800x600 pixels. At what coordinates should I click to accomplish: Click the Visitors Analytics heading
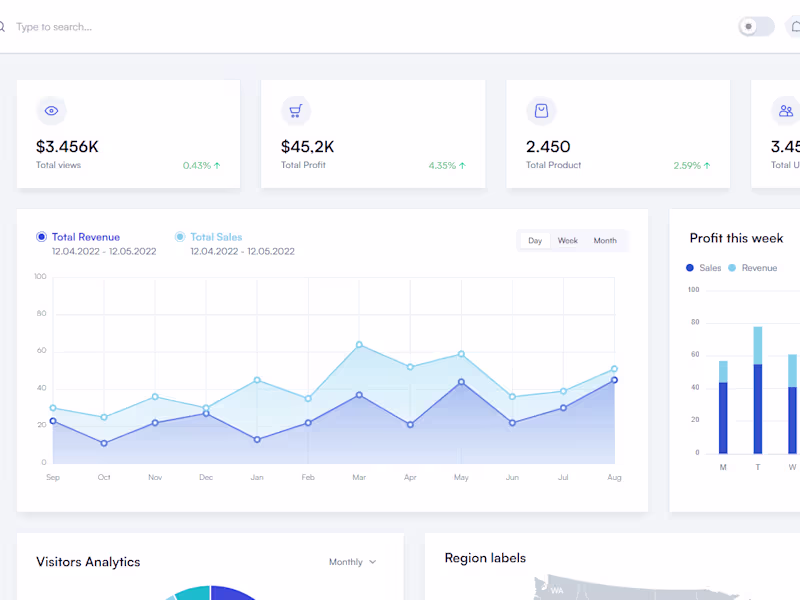point(88,562)
